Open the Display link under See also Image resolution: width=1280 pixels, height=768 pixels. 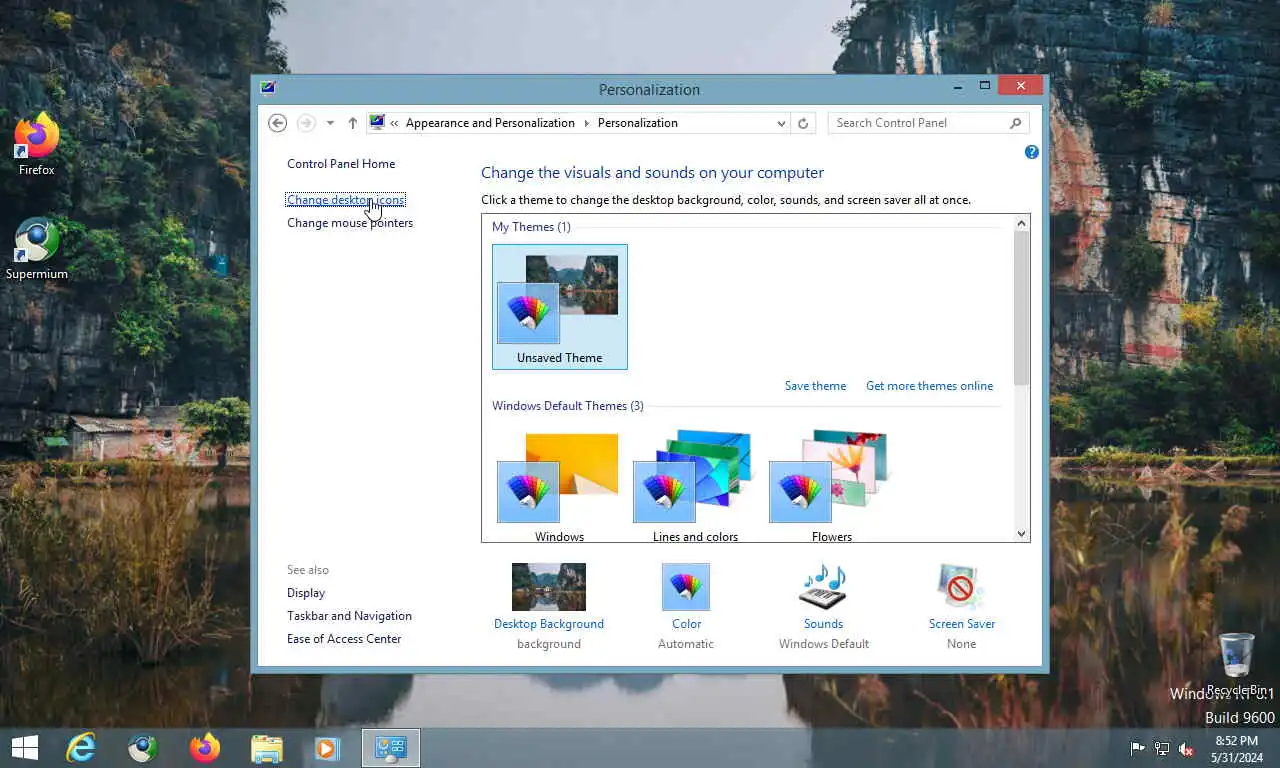(306, 593)
